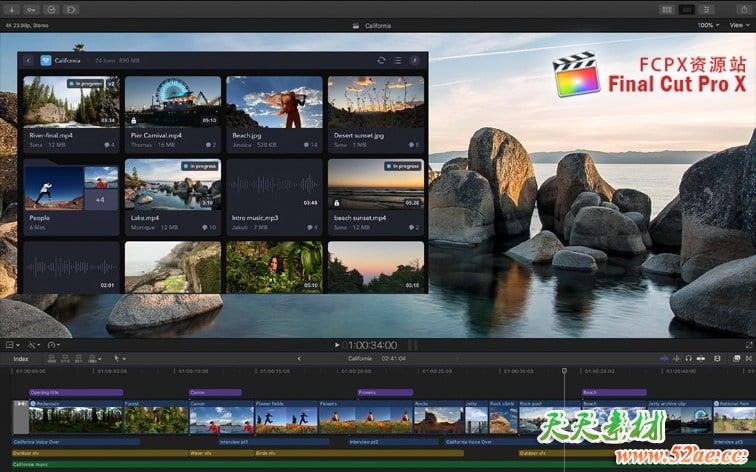Click the playhead marker on timeline ruler
Screen dimensions: 756x472
tap(564, 371)
